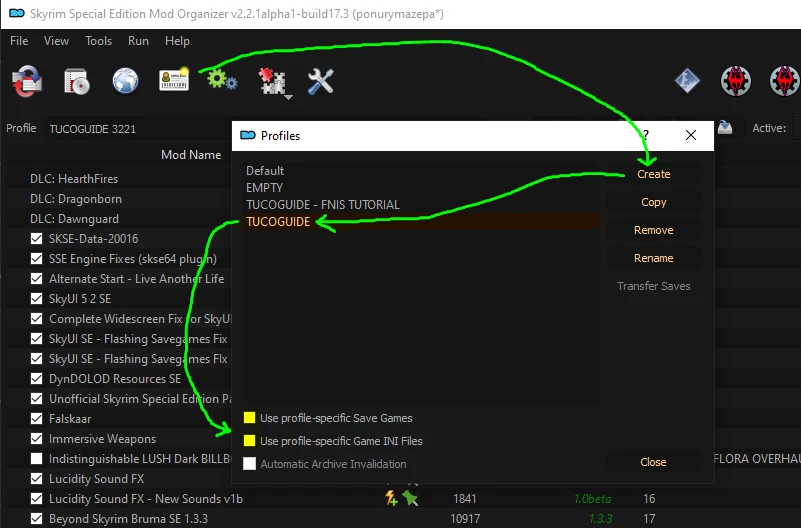This screenshot has height=528, width=801.
Task: Expand the Tools puzzle icon dropdown arrow
Action: coord(289,97)
